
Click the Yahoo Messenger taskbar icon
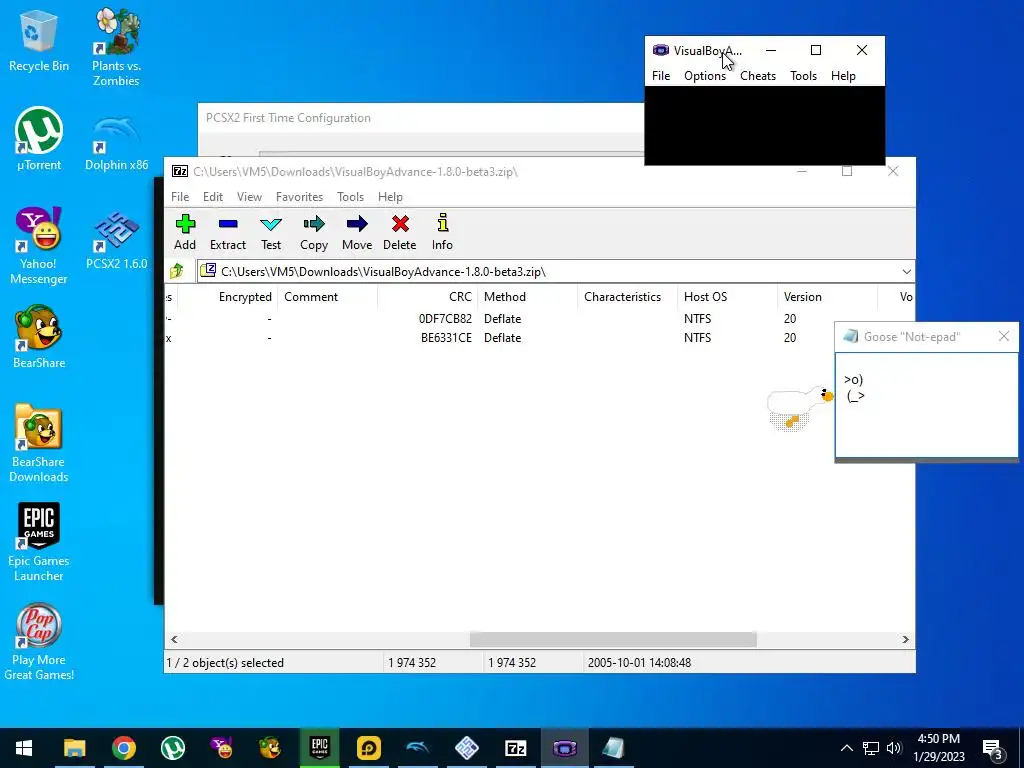pyautogui.click(x=221, y=748)
